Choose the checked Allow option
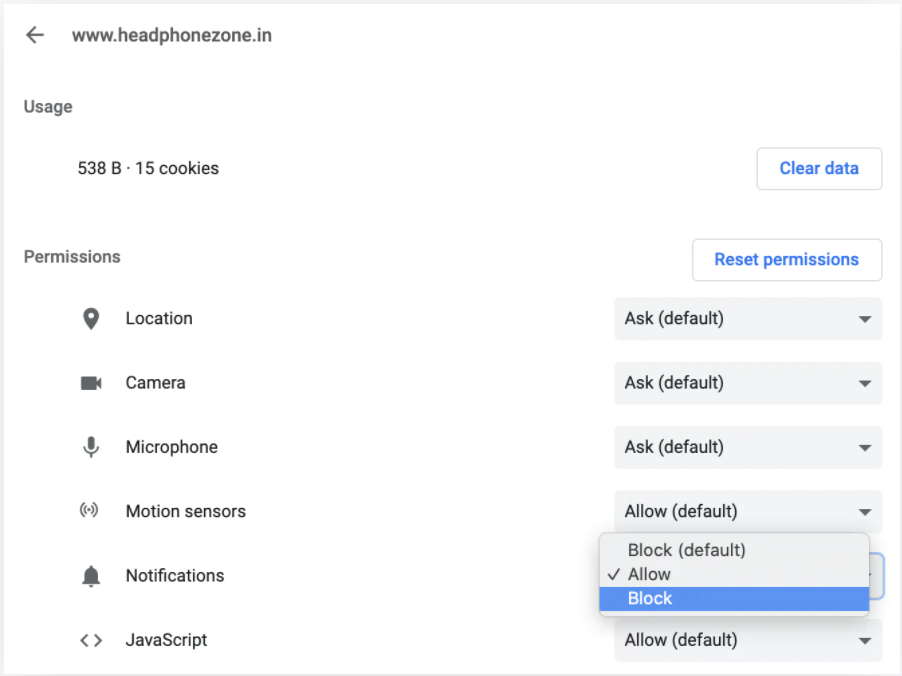 pyautogui.click(x=649, y=574)
